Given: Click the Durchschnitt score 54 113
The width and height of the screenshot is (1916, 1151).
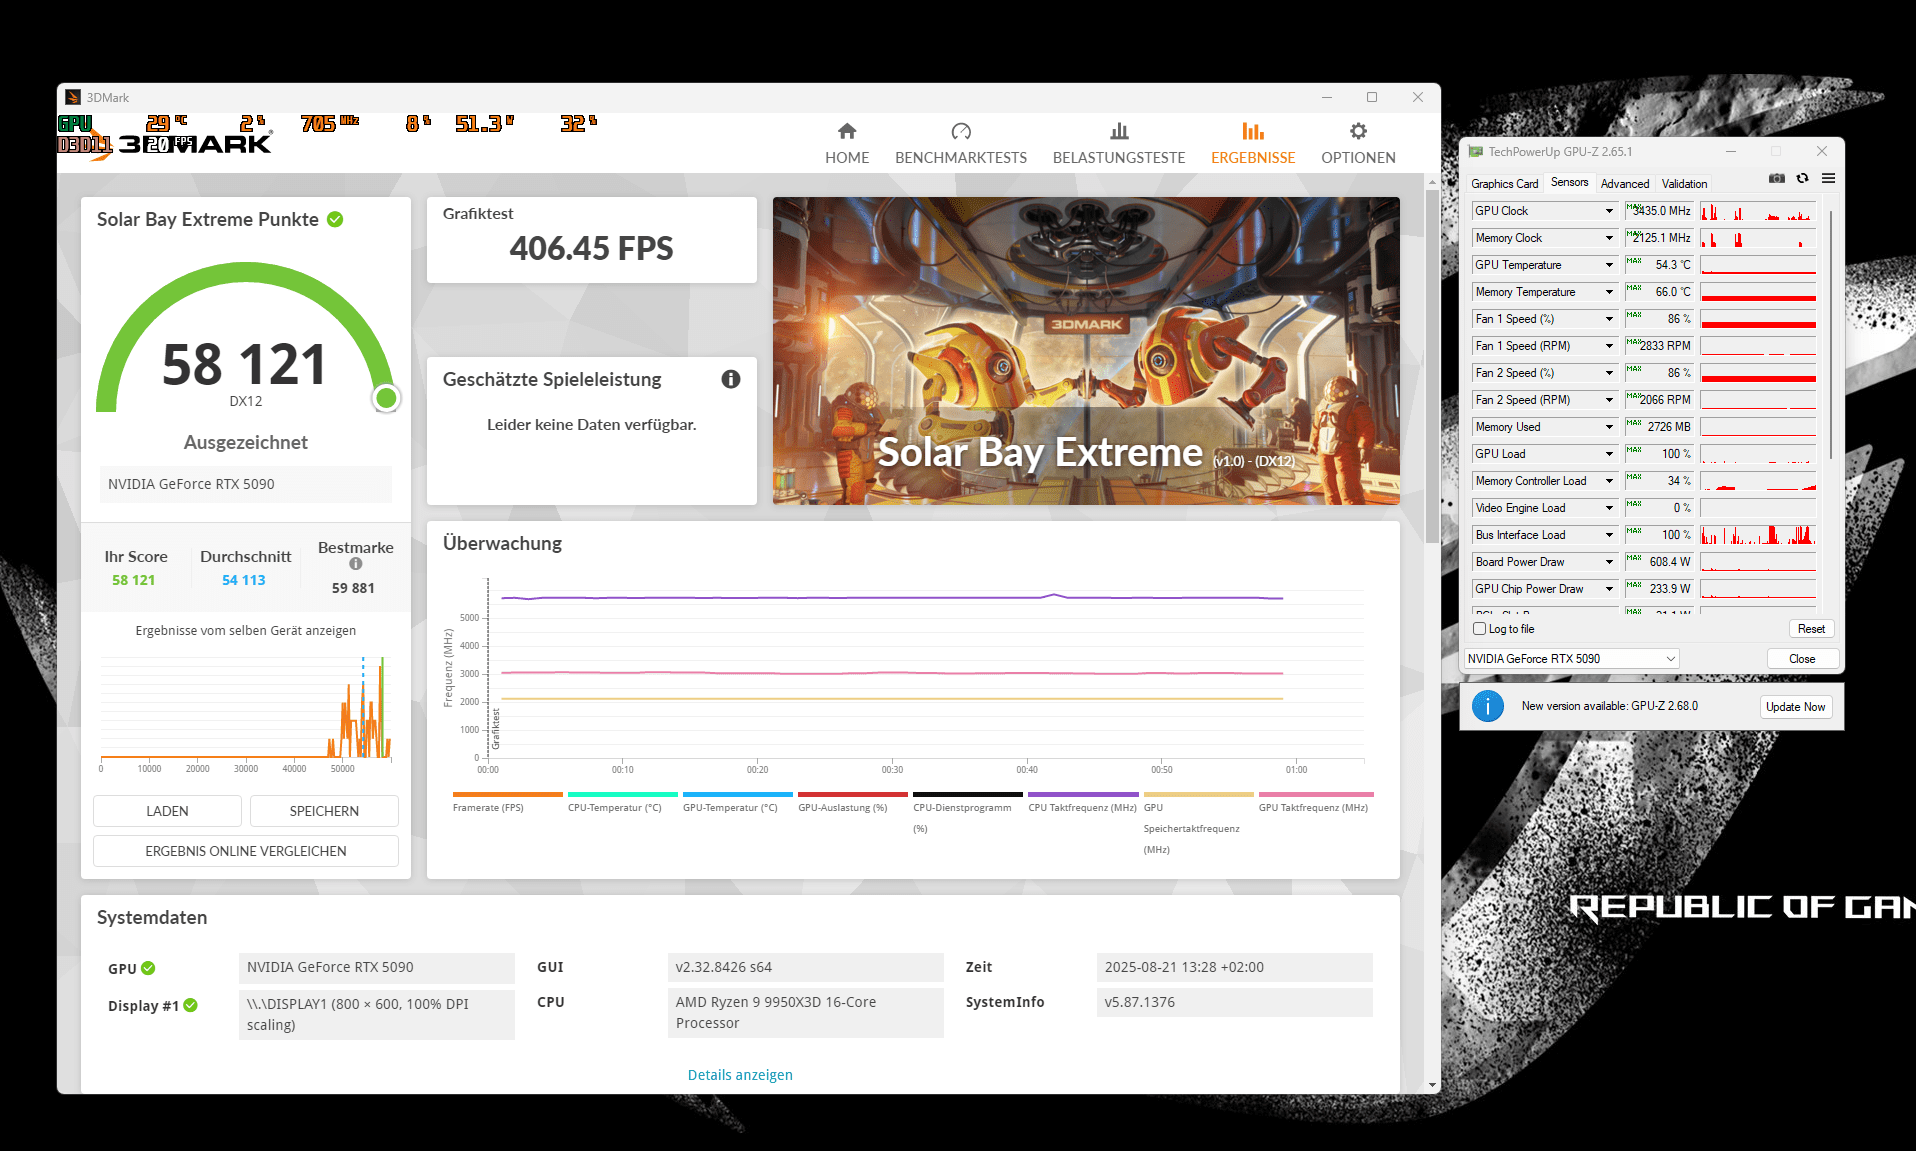Looking at the screenshot, I should [244, 580].
